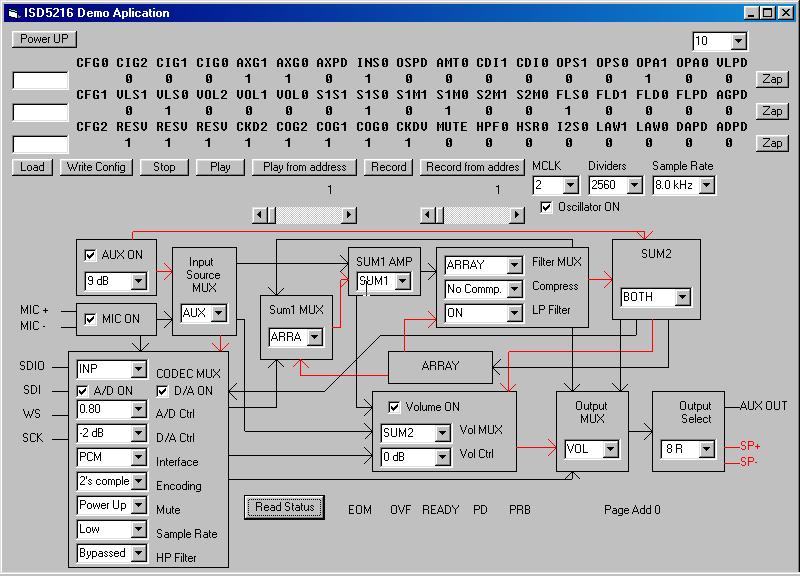Open the Compress No Comp. dropdown
Viewport: 800px width, 576px height.
pyautogui.click(x=514, y=289)
